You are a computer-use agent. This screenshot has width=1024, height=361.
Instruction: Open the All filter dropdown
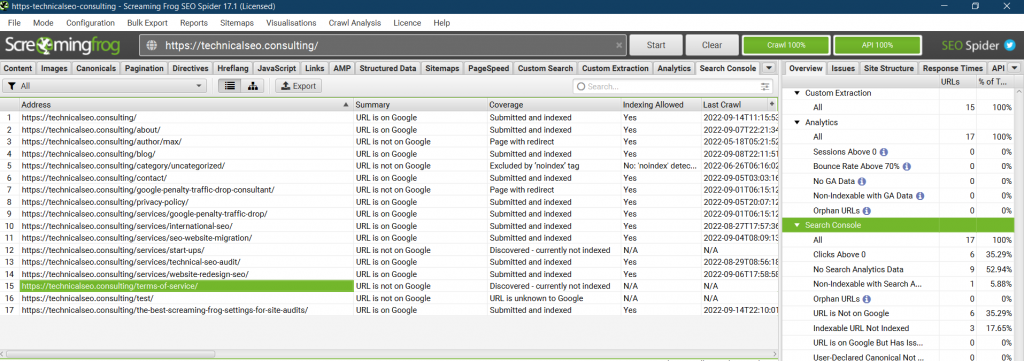[x=104, y=86]
